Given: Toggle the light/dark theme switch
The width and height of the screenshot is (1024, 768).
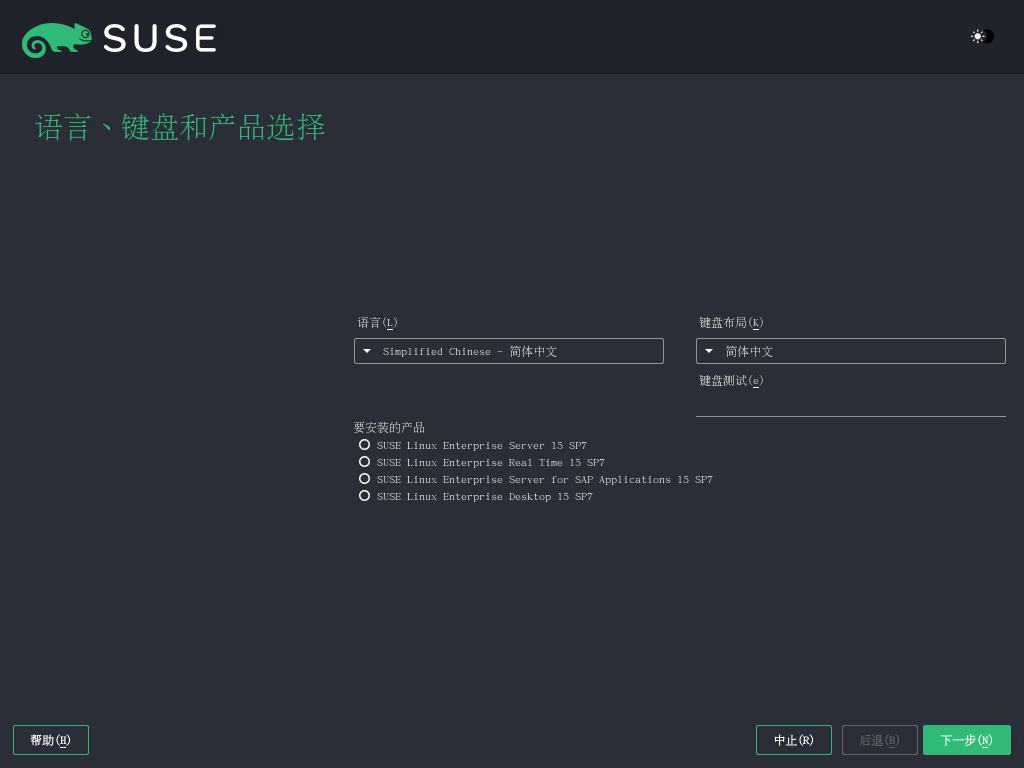Looking at the screenshot, I should [982, 37].
